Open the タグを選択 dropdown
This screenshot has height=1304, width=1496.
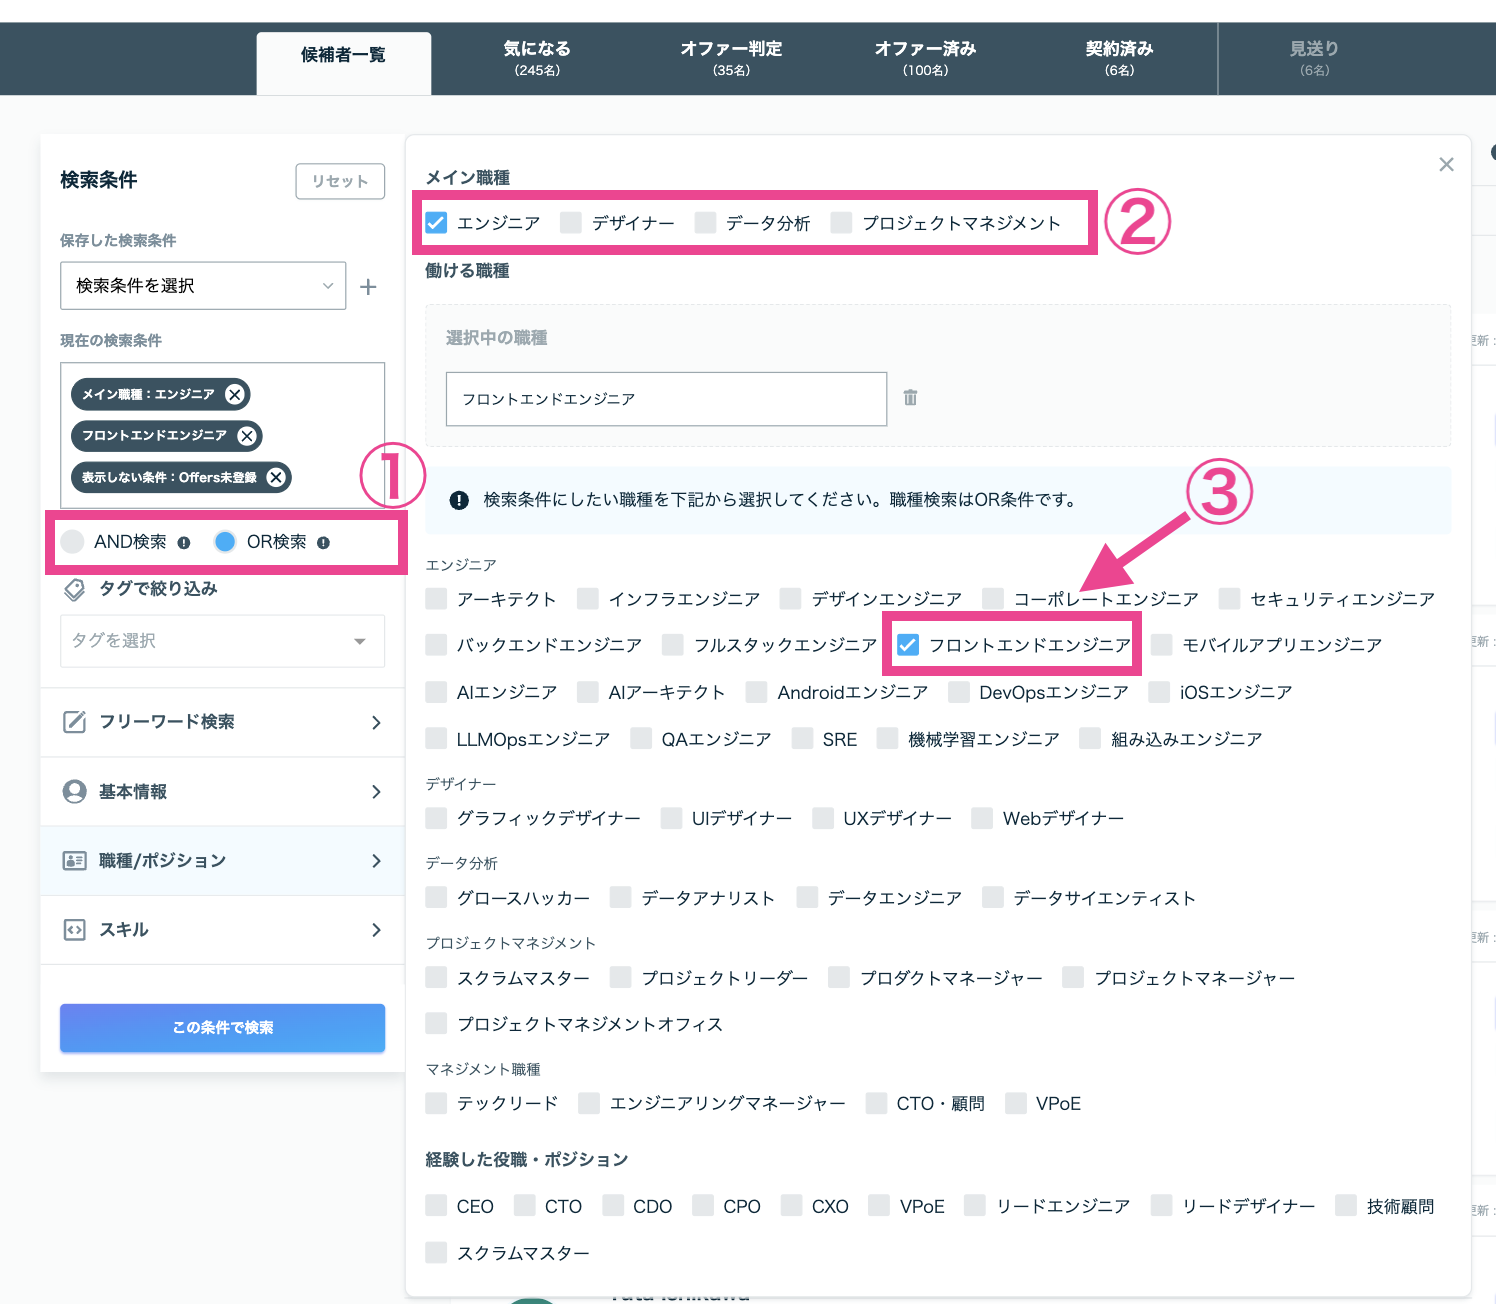(x=222, y=641)
